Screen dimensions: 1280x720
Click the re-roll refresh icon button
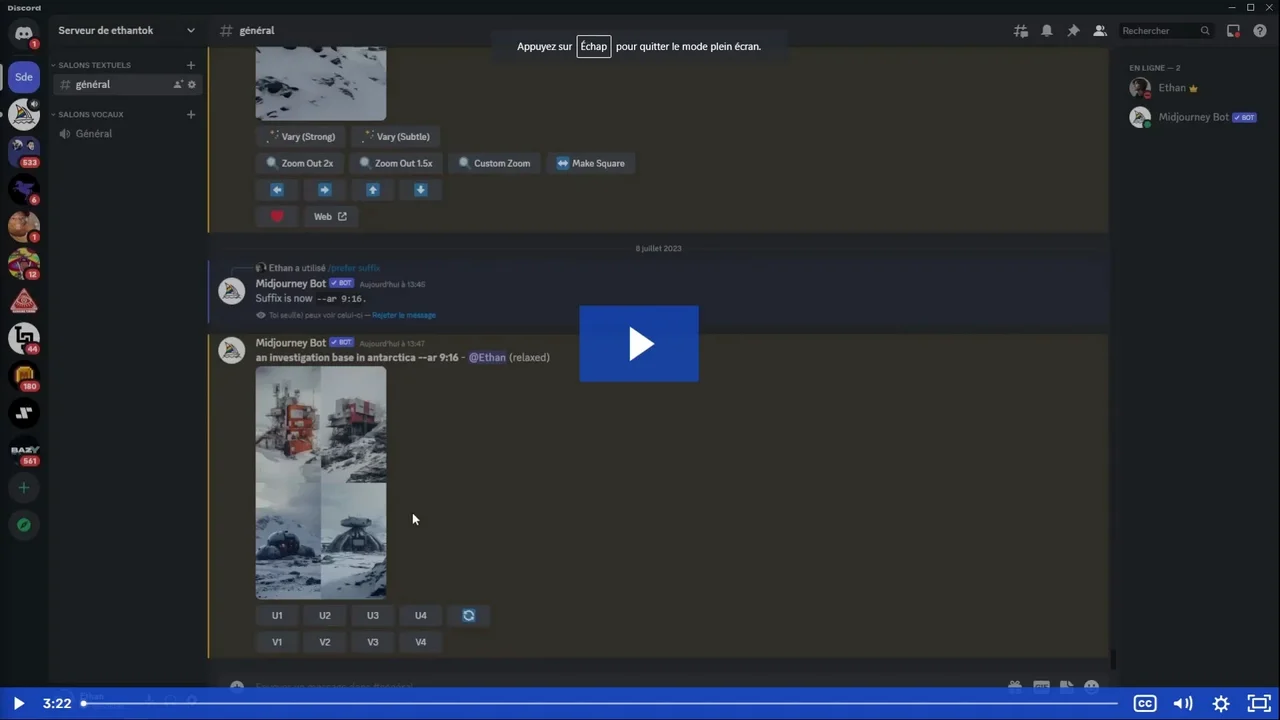coord(468,616)
